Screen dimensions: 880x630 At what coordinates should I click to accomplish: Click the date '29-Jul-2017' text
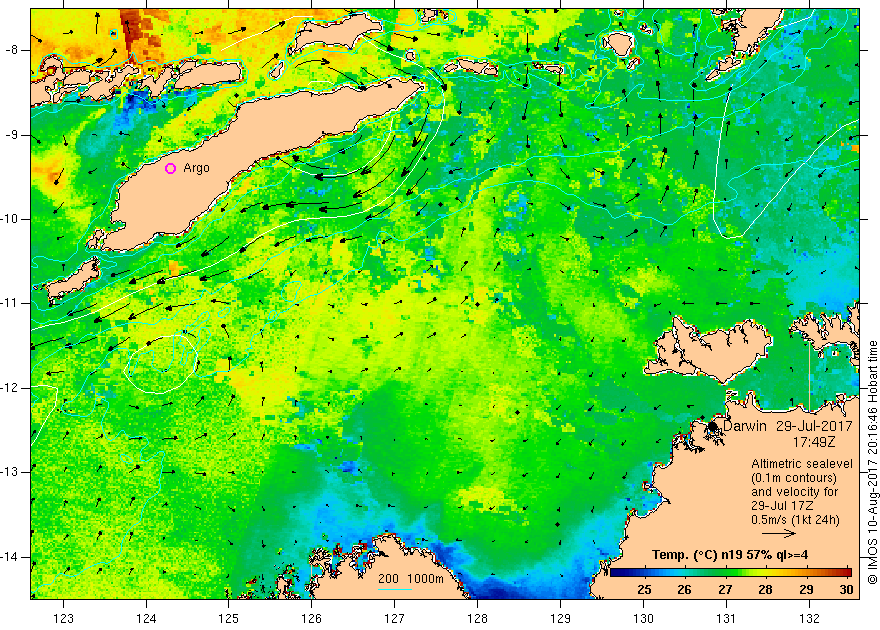(x=814, y=426)
